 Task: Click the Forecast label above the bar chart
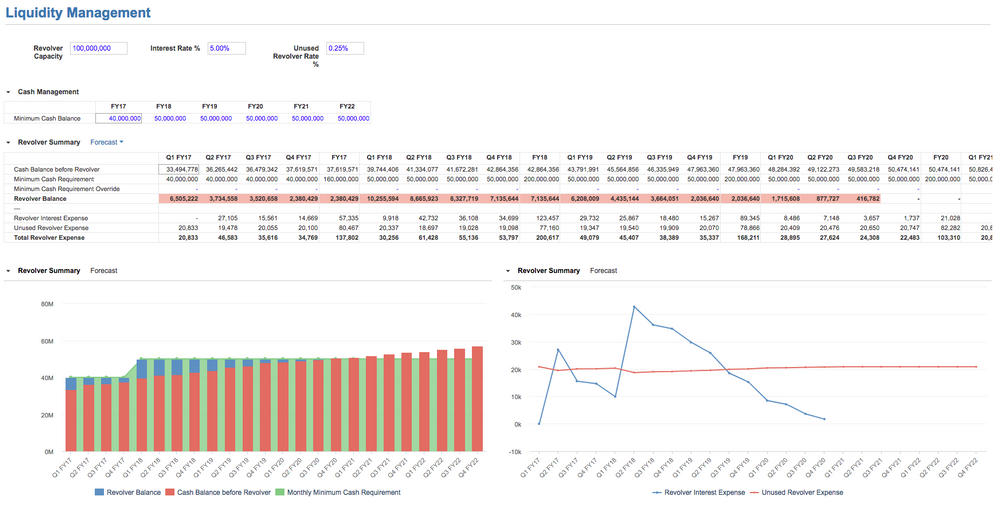pyautogui.click(x=104, y=270)
